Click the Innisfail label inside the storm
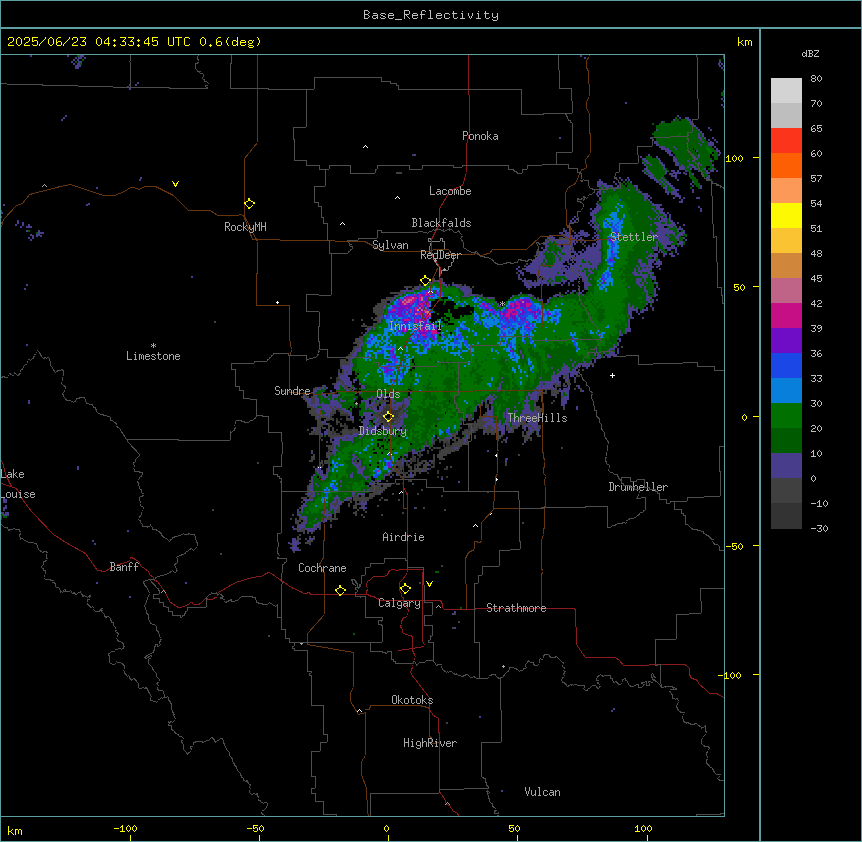The height and width of the screenshot is (842, 862). (x=415, y=326)
